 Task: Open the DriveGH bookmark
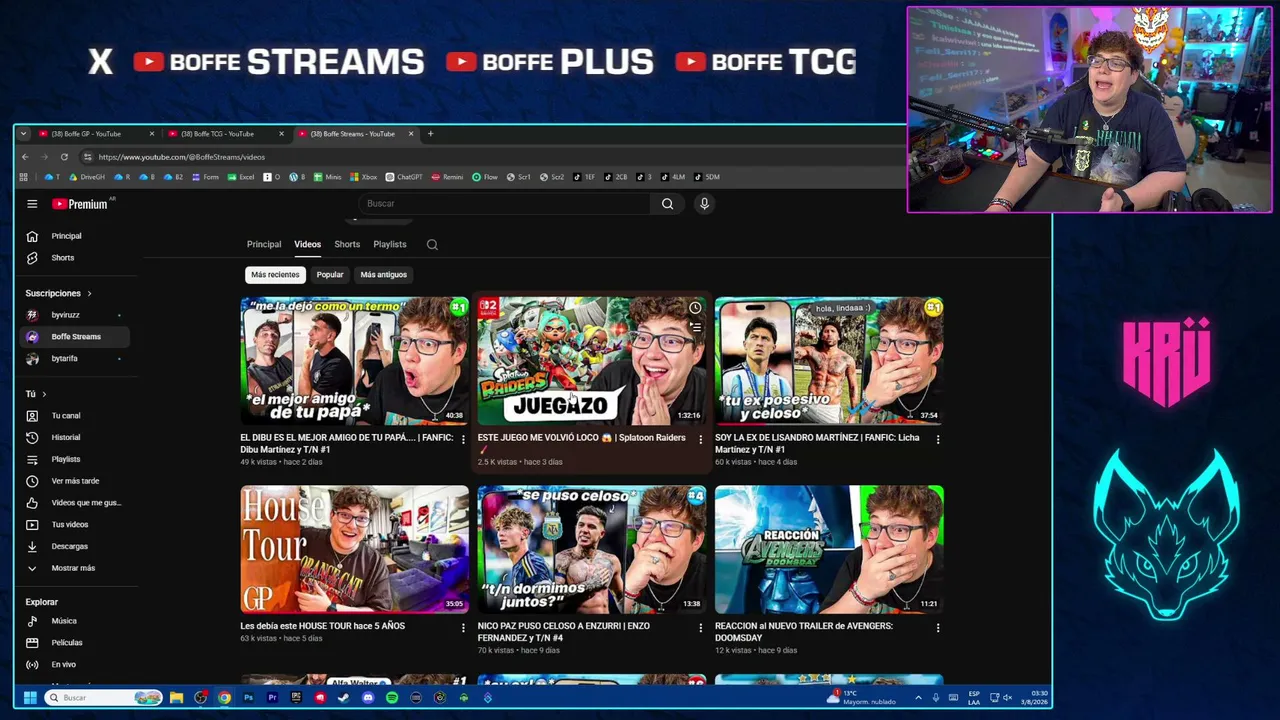pyautogui.click(x=87, y=177)
